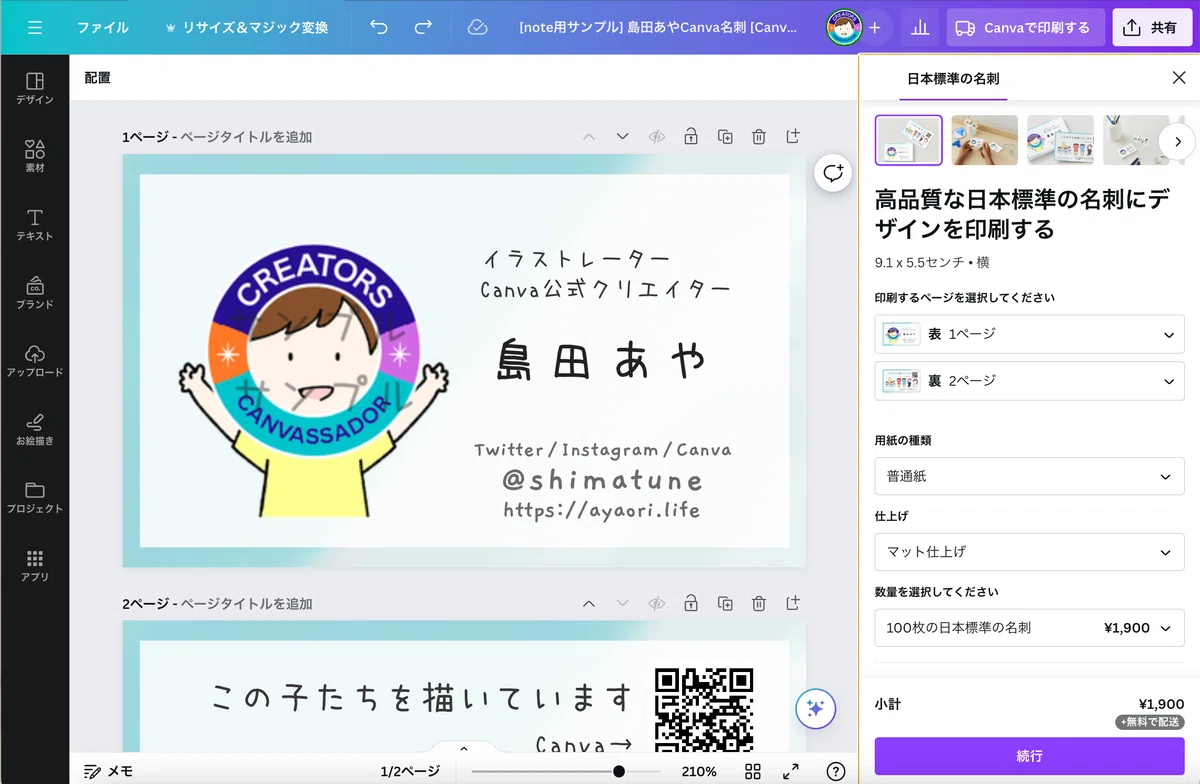Delete page 1 with trash icon
Viewport: 1200px width, 784px height.
759,136
